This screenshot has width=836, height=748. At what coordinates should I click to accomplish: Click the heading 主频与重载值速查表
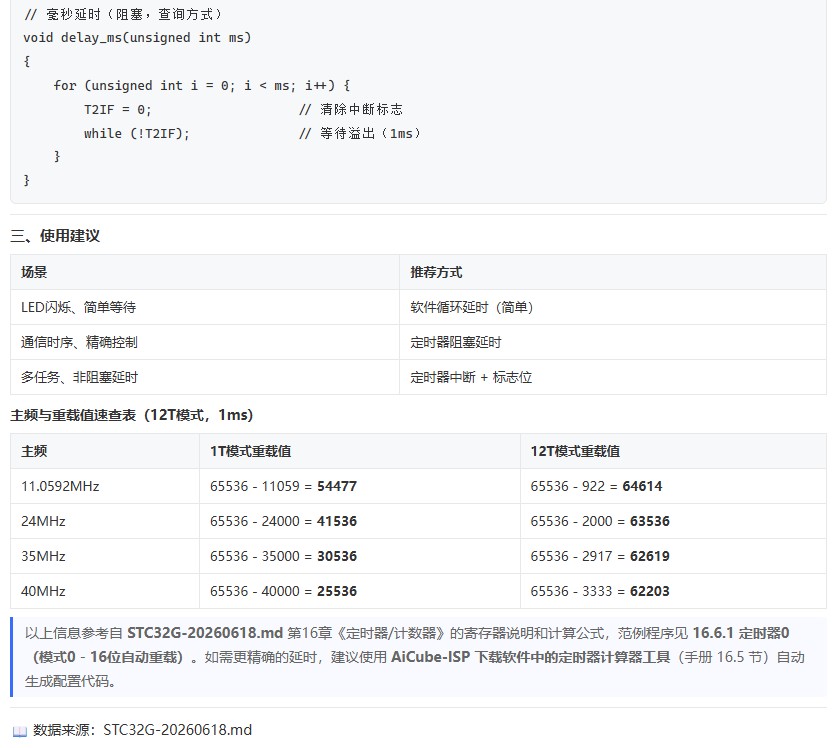tap(132, 415)
